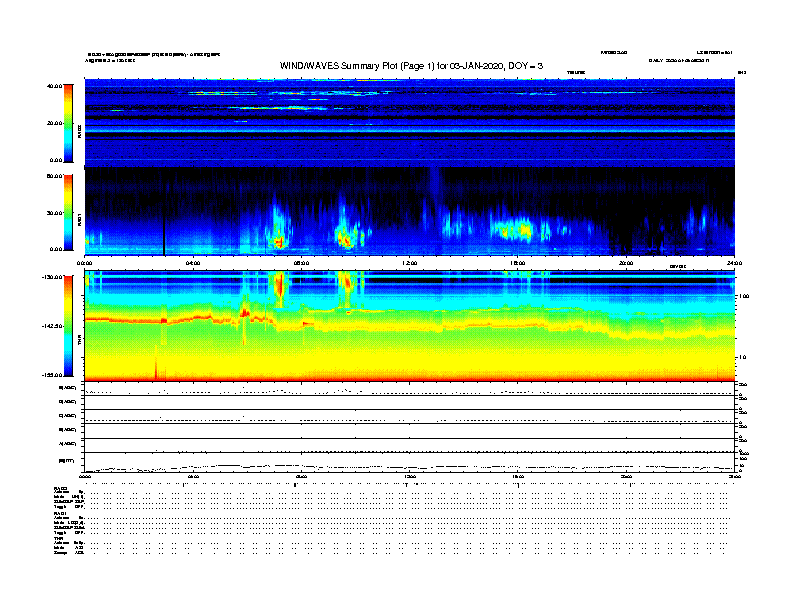The width and height of the screenshot is (792, 612).
Task: Select the 30.00 label on RAD1 scale
Action: tap(54, 213)
